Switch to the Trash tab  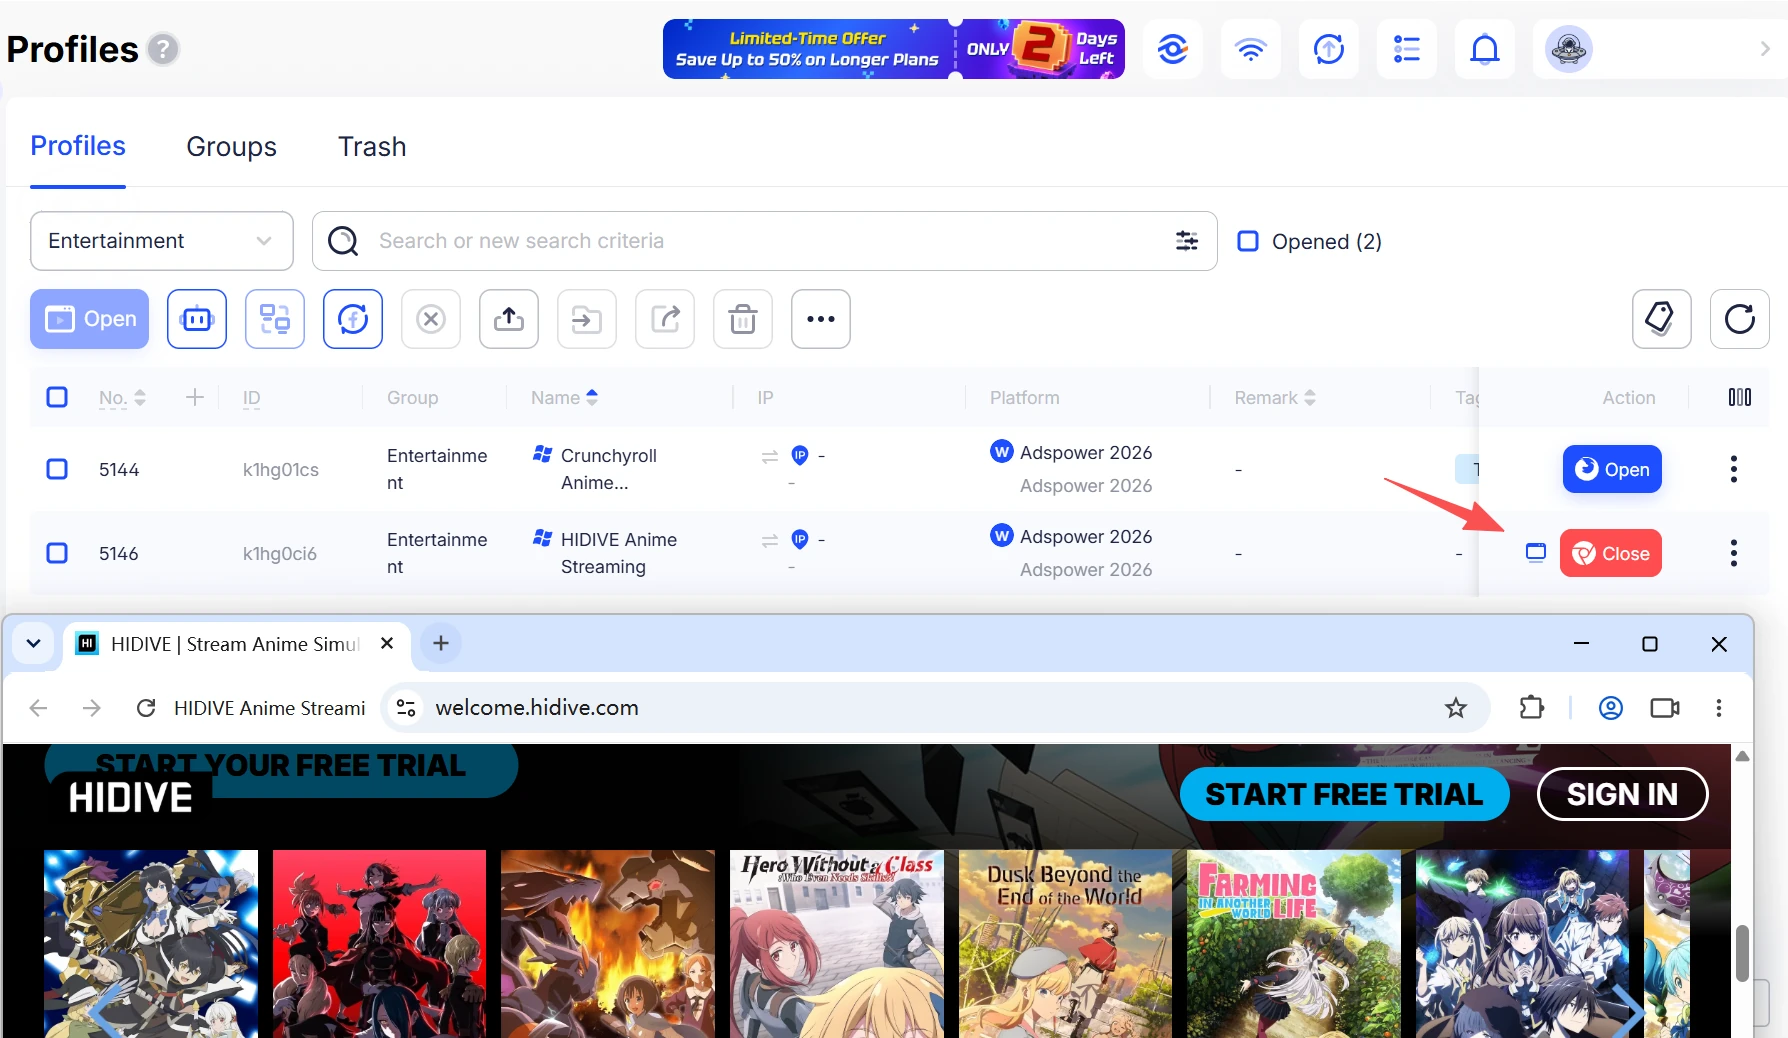(372, 146)
